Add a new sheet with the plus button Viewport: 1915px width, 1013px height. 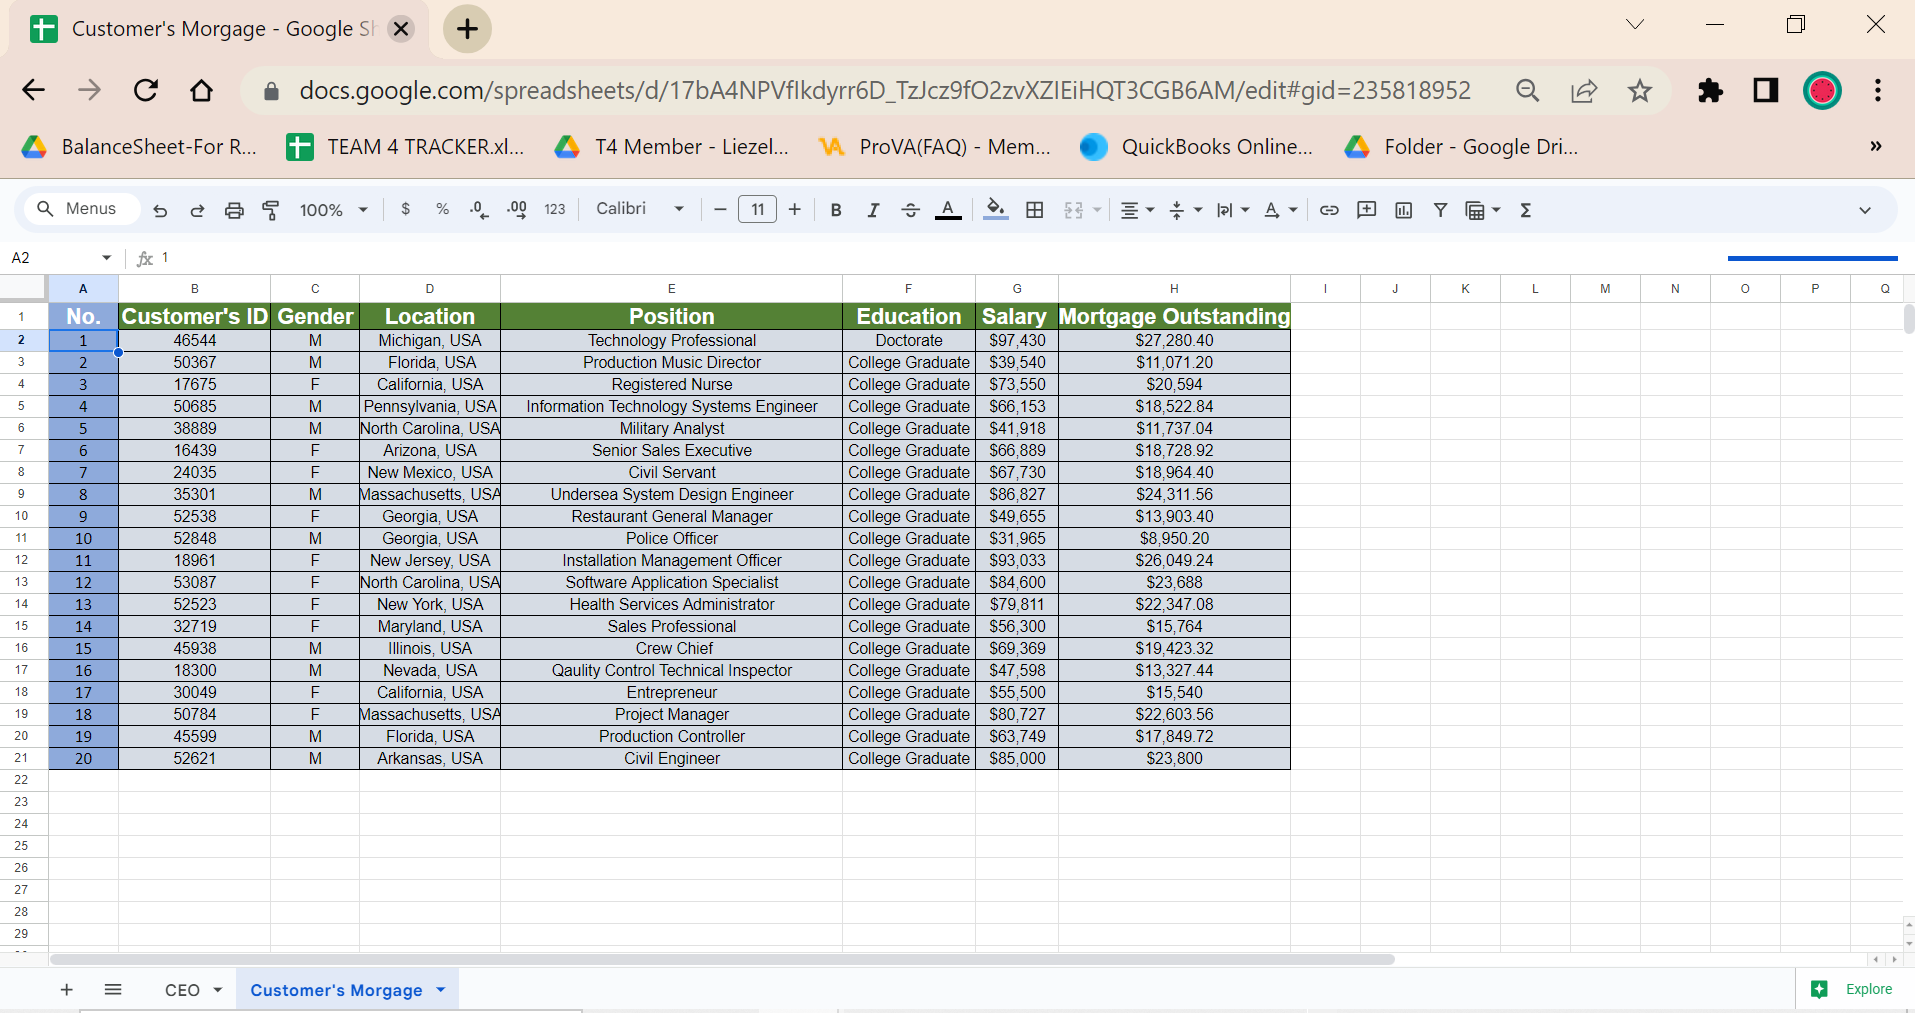pos(67,990)
